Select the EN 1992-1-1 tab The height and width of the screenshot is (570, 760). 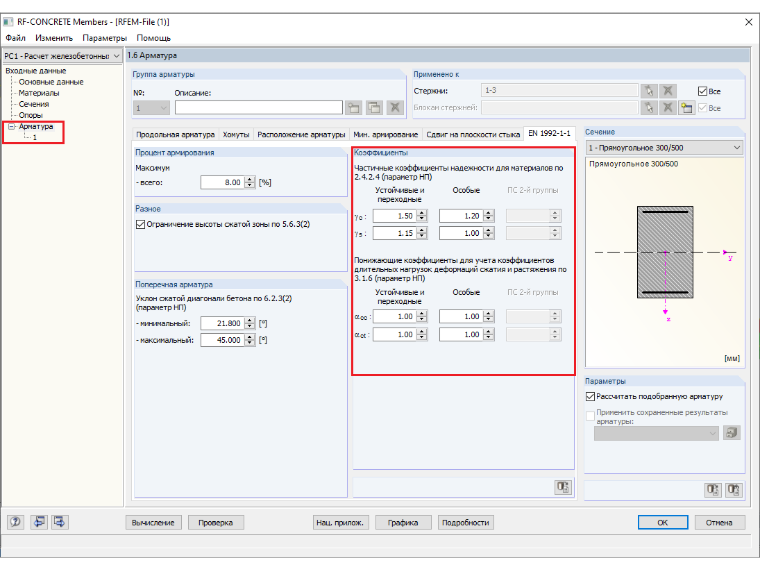point(549,133)
